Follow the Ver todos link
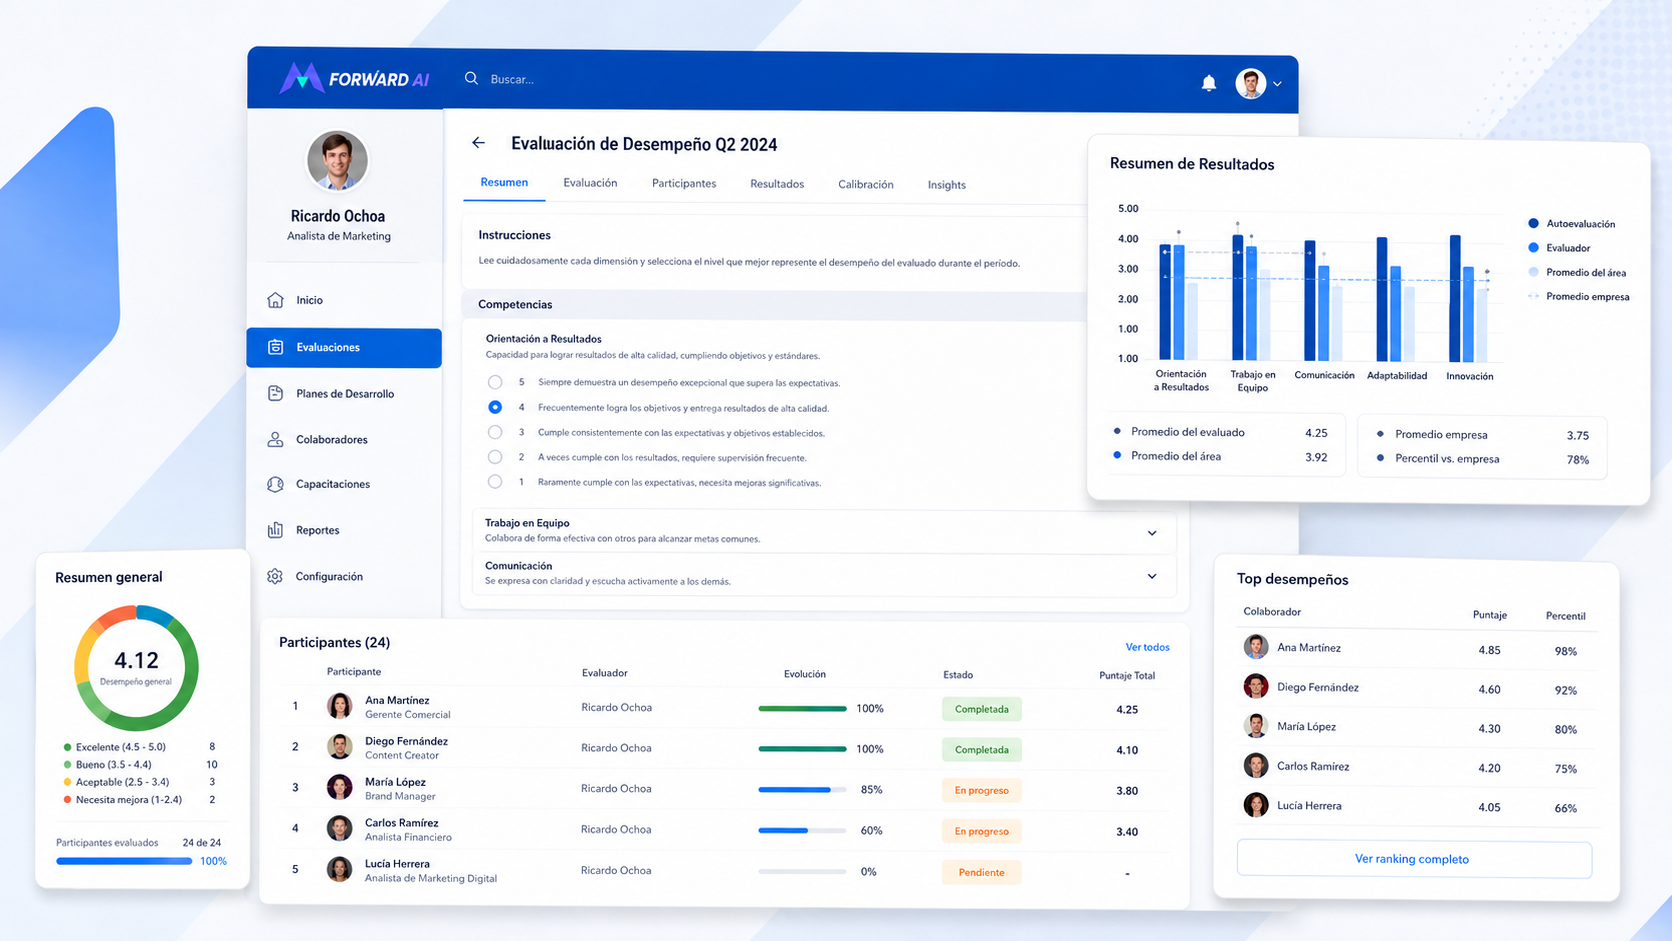1672x941 pixels. pyautogui.click(x=1147, y=647)
